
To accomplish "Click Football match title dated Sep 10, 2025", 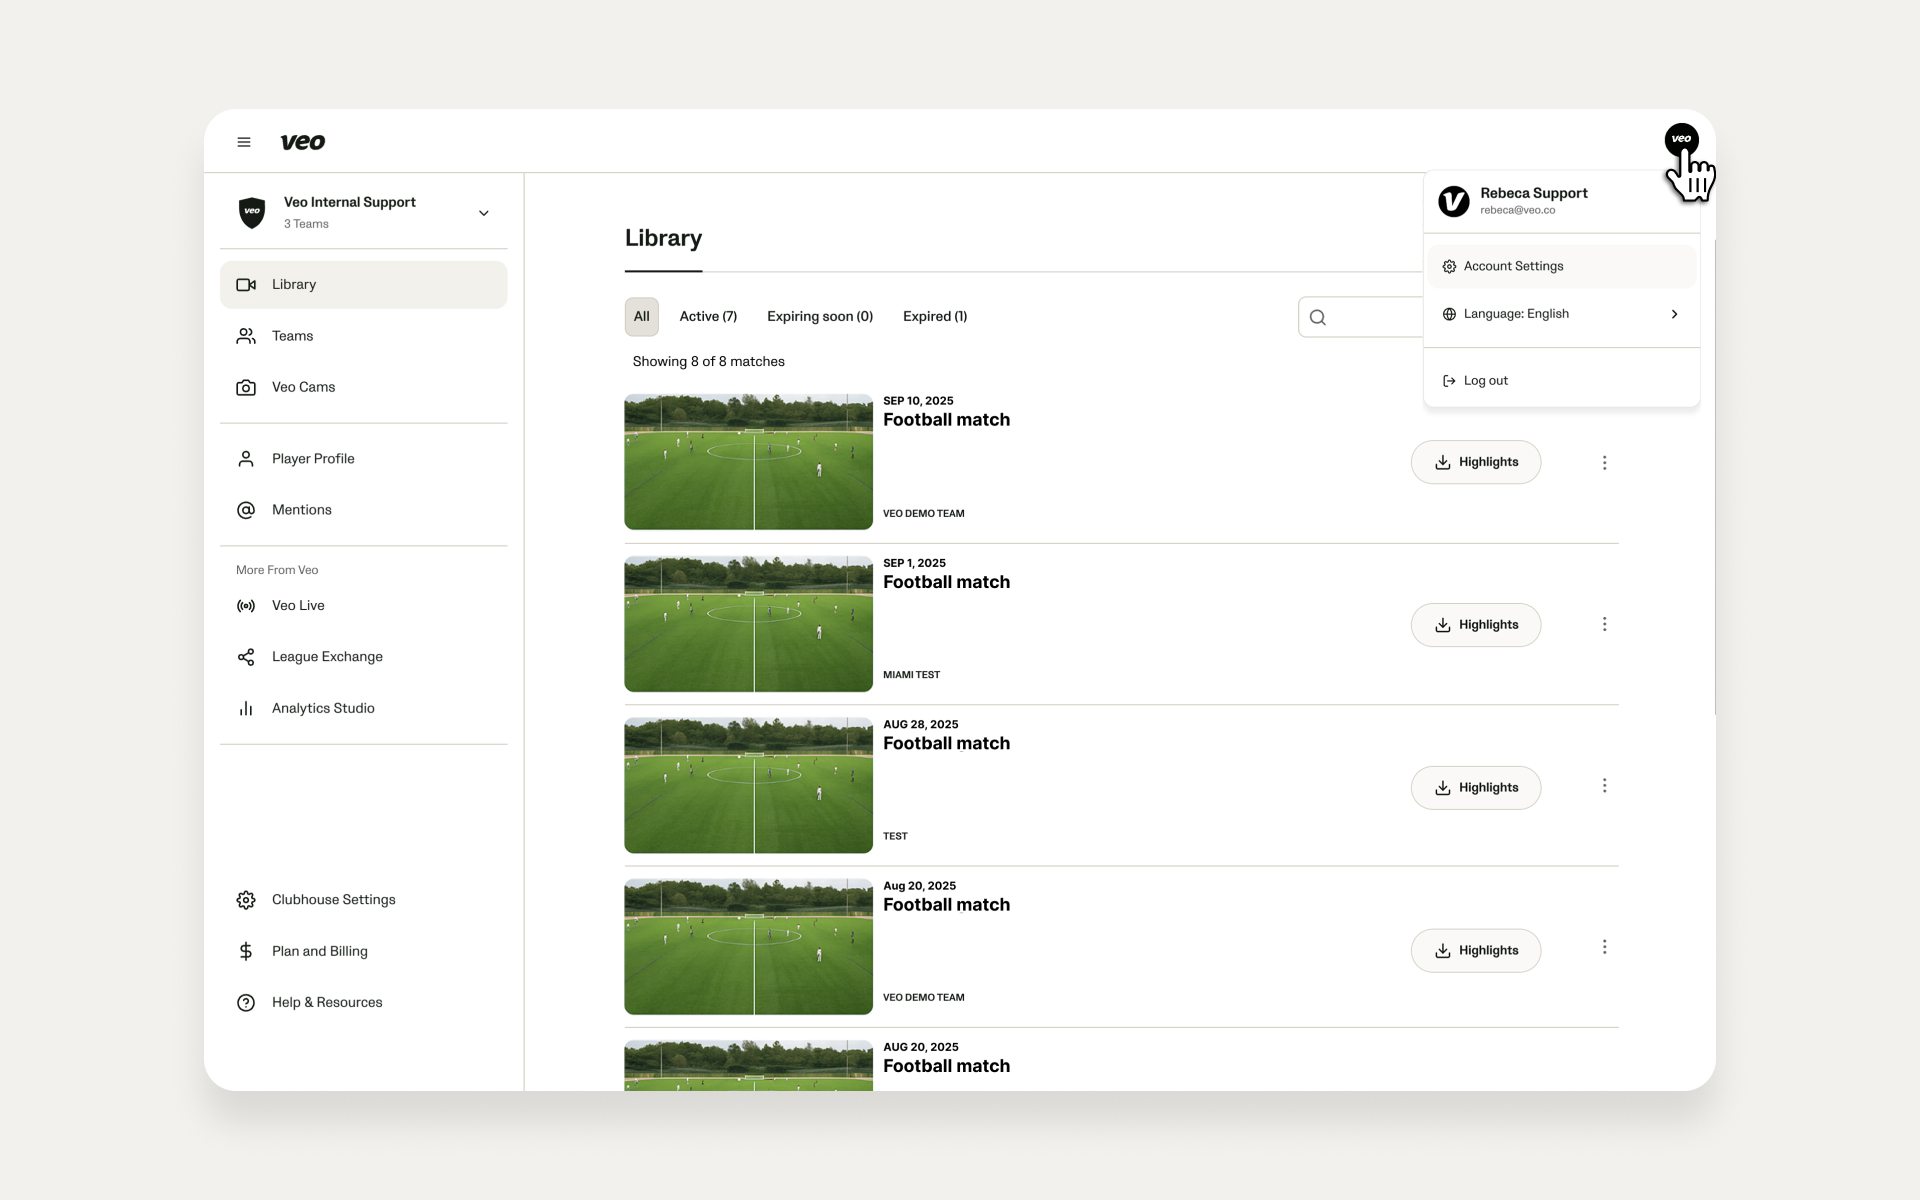I will [946, 420].
